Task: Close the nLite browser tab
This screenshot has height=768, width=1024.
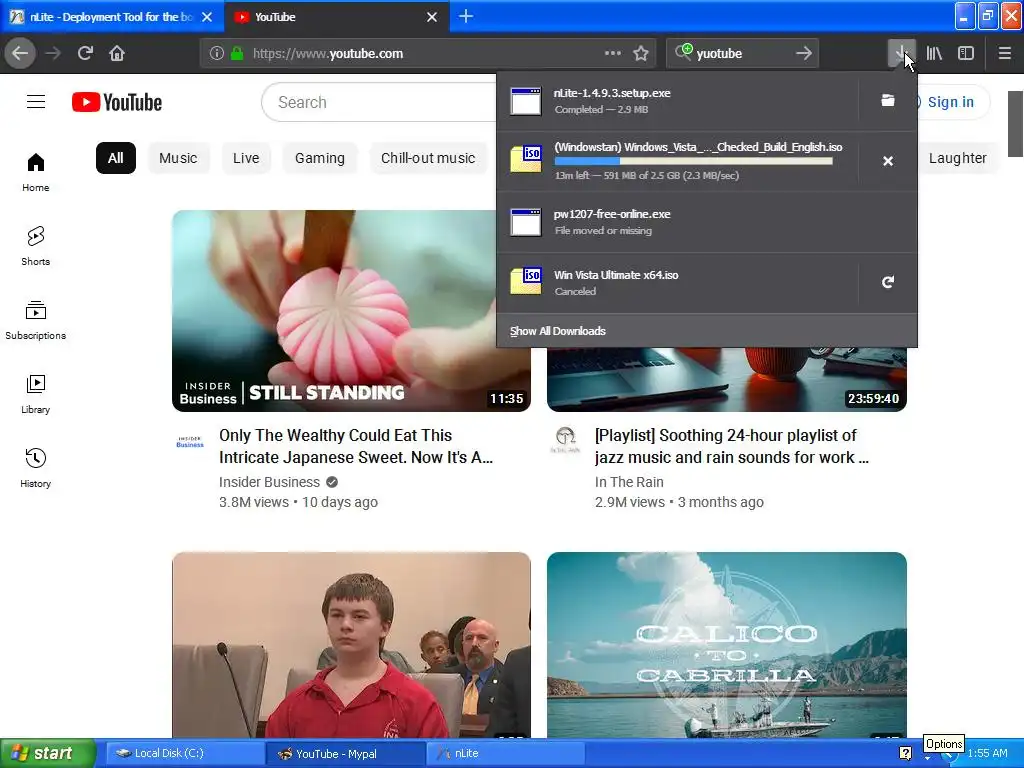Action: pos(207,17)
